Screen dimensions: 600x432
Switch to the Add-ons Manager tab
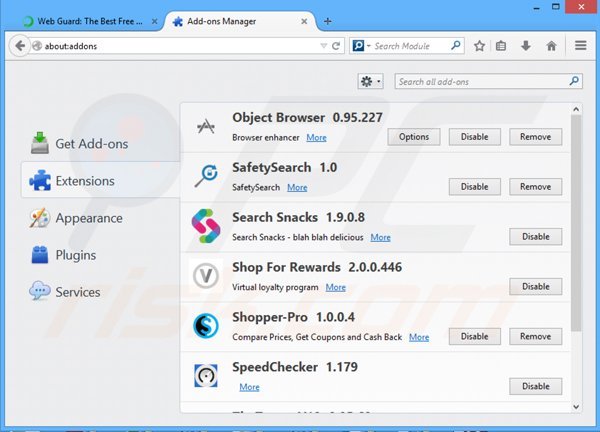[240, 21]
